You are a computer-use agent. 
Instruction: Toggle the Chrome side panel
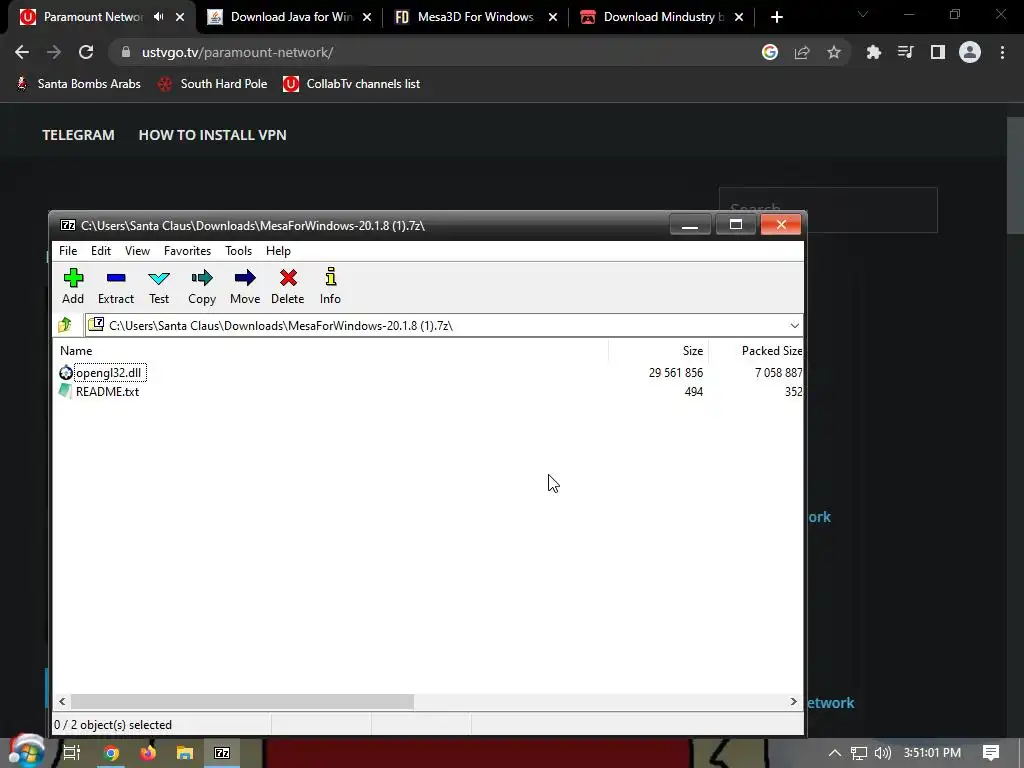point(938,52)
